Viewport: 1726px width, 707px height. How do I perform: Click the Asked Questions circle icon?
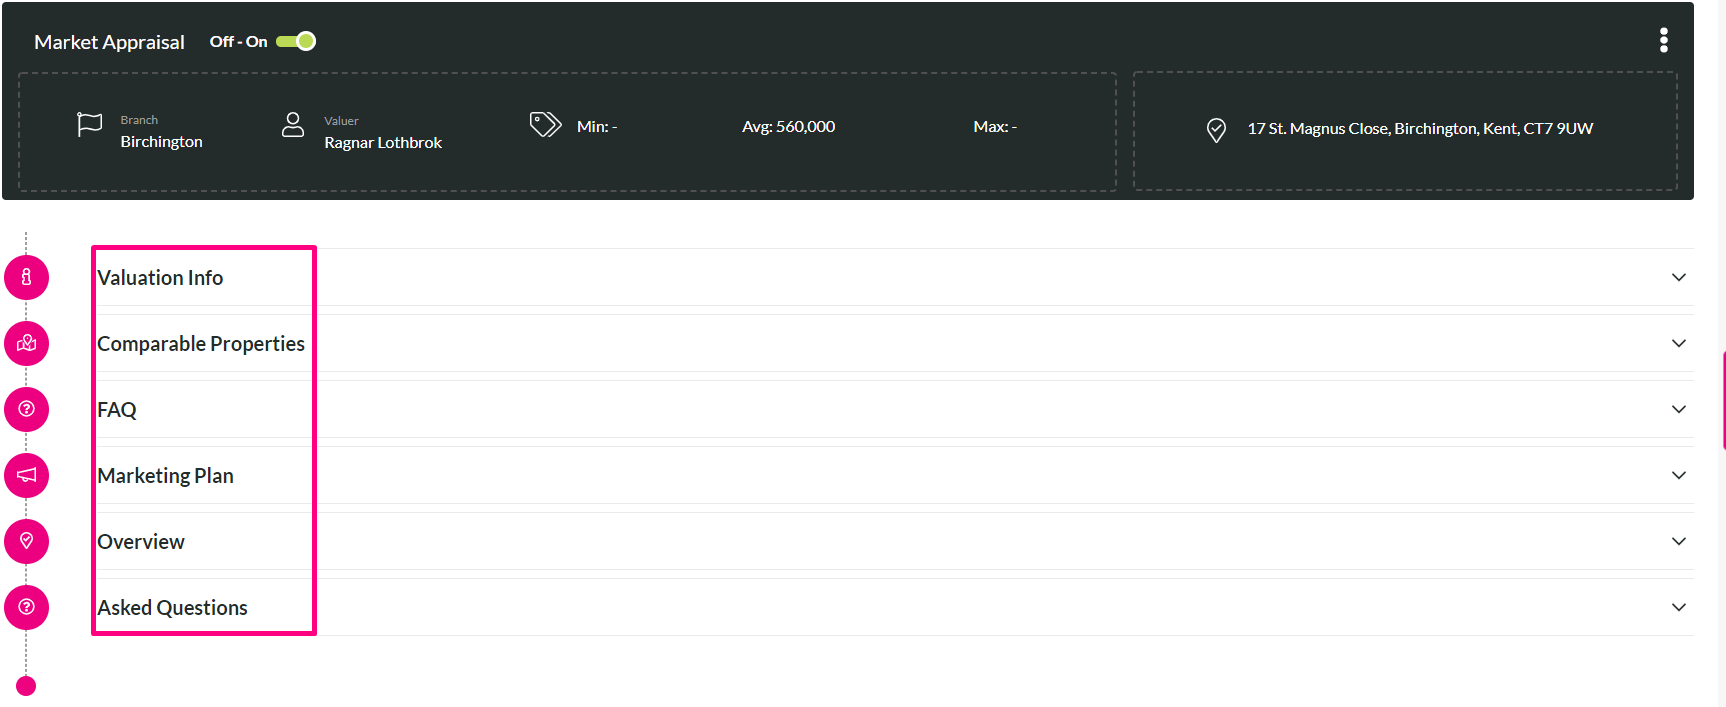pos(26,607)
